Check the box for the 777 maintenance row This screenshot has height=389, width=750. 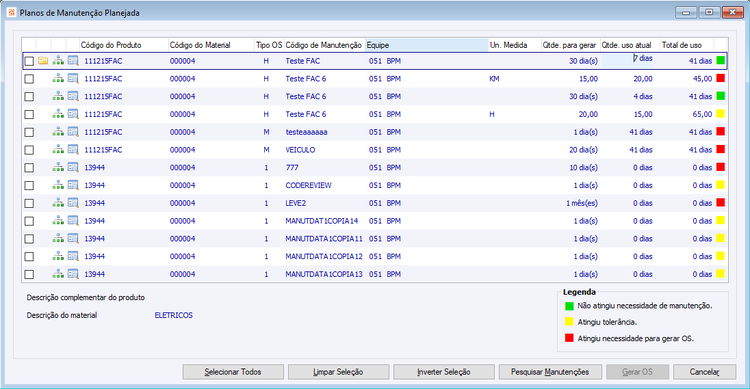point(29,167)
